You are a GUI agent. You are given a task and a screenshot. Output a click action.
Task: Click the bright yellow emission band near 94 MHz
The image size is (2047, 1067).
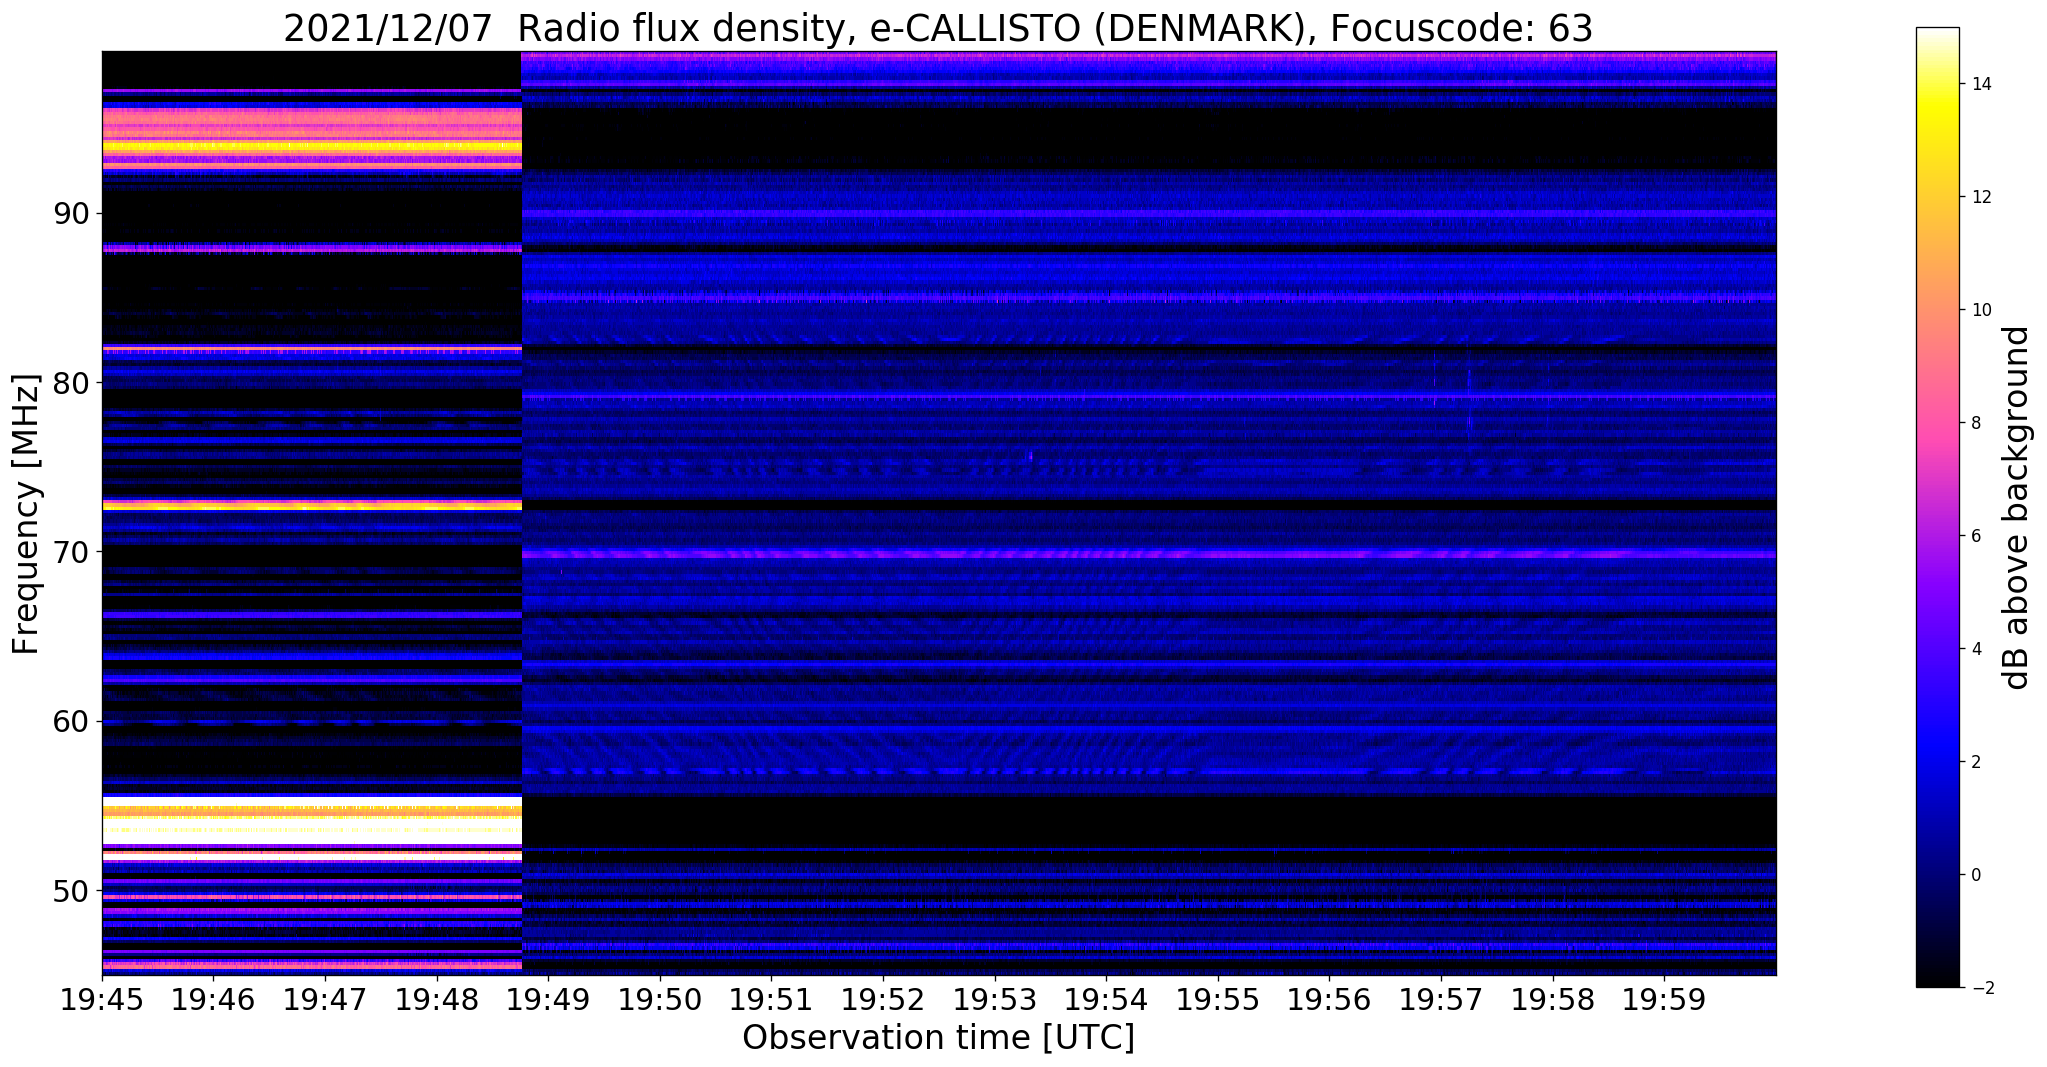click(312, 146)
